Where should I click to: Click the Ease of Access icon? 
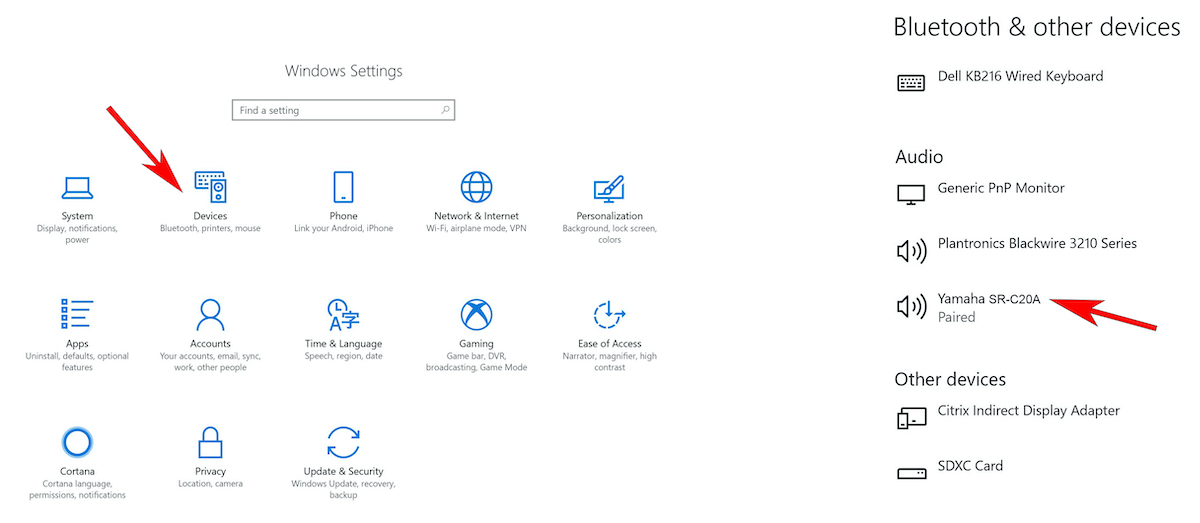click(609, 314)
